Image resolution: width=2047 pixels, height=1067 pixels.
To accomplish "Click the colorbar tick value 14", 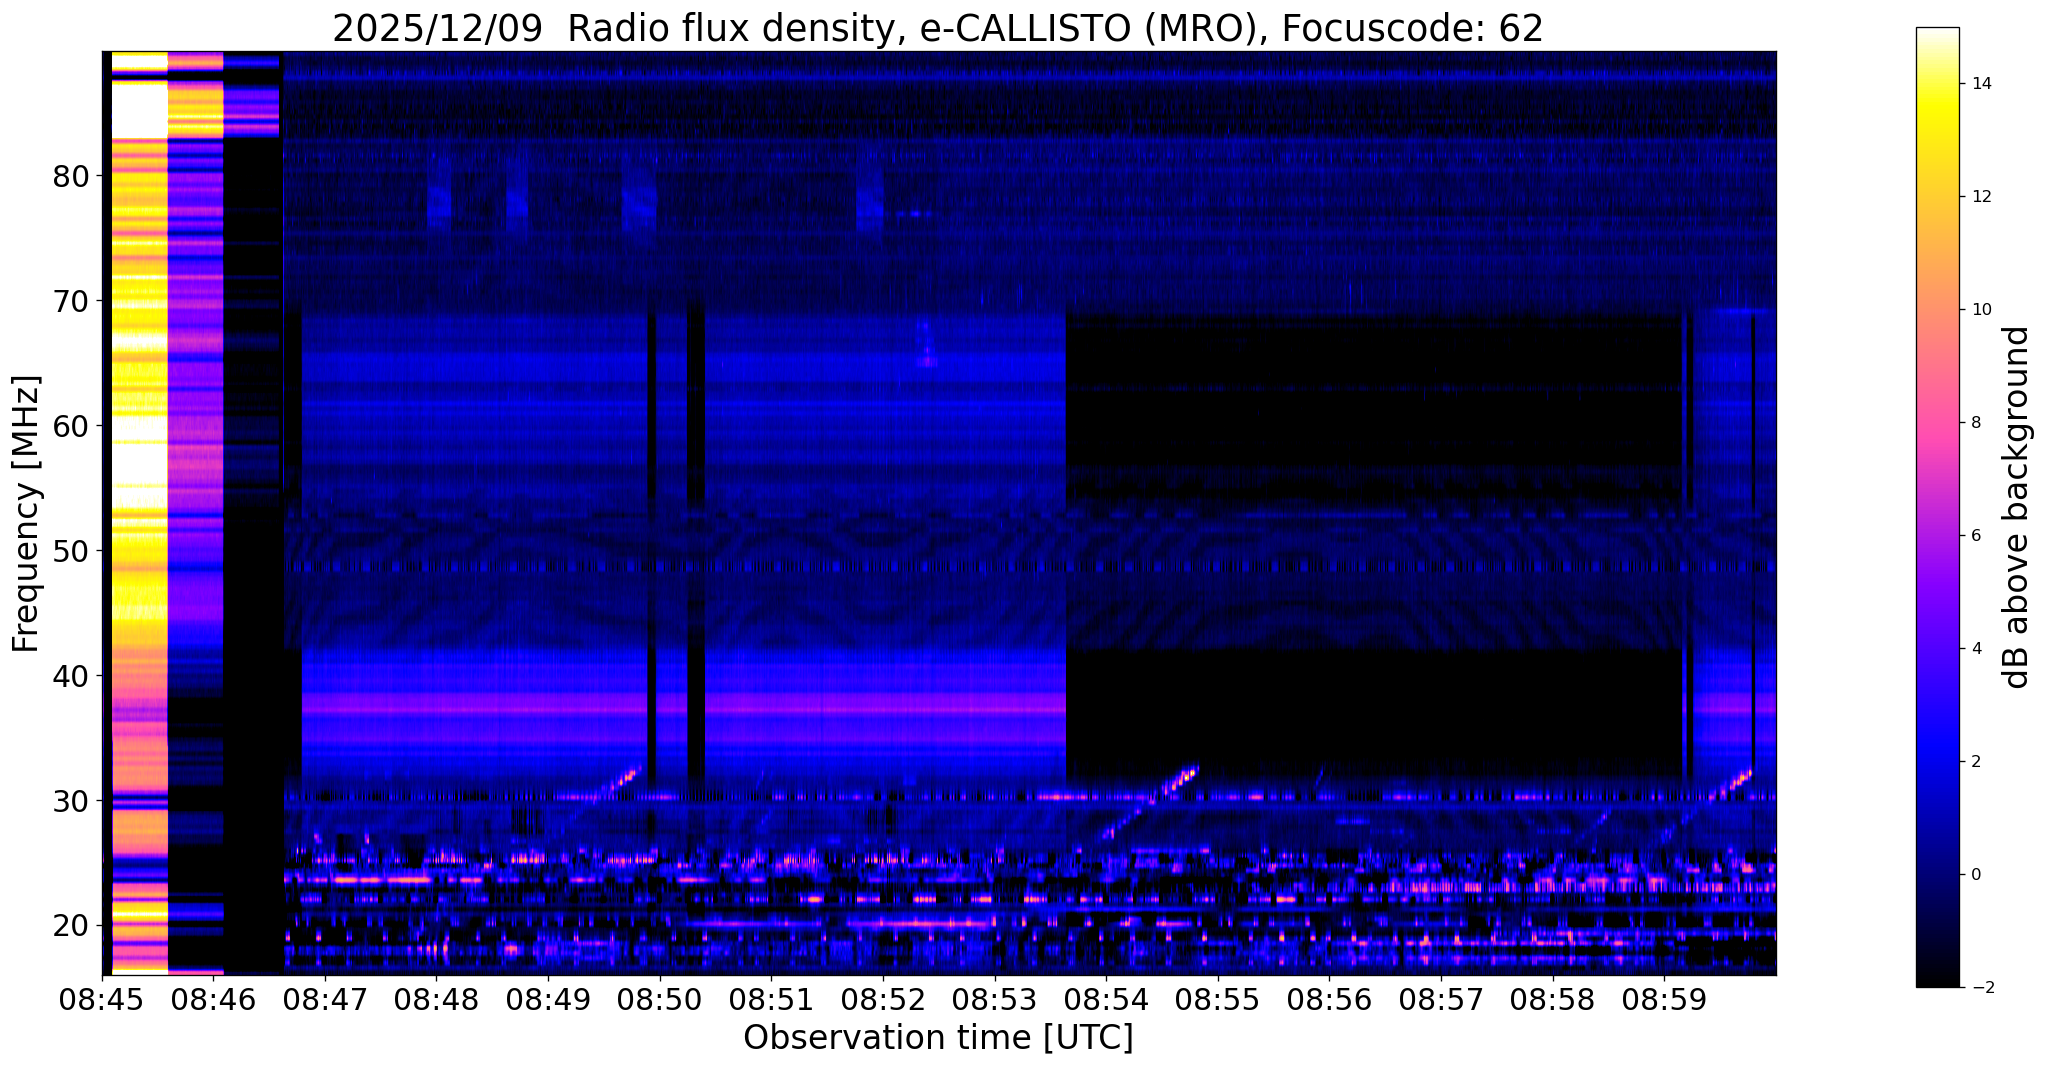I will point(1981,84).
